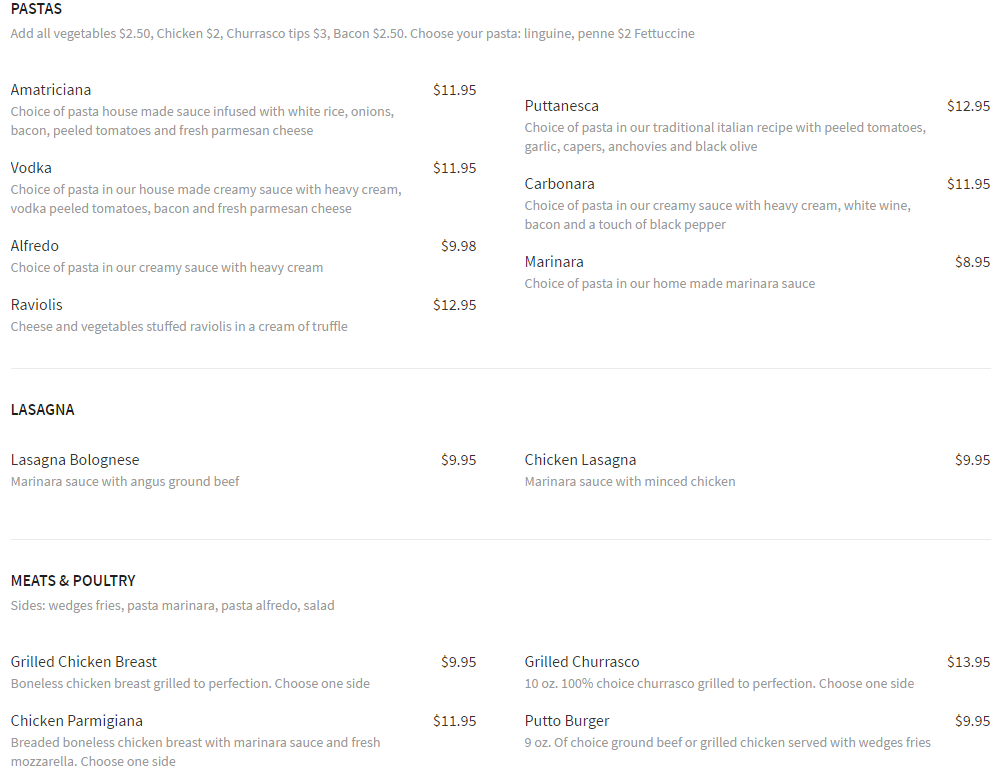Click the $8.95 Marinara price

(x=972, y=262)
